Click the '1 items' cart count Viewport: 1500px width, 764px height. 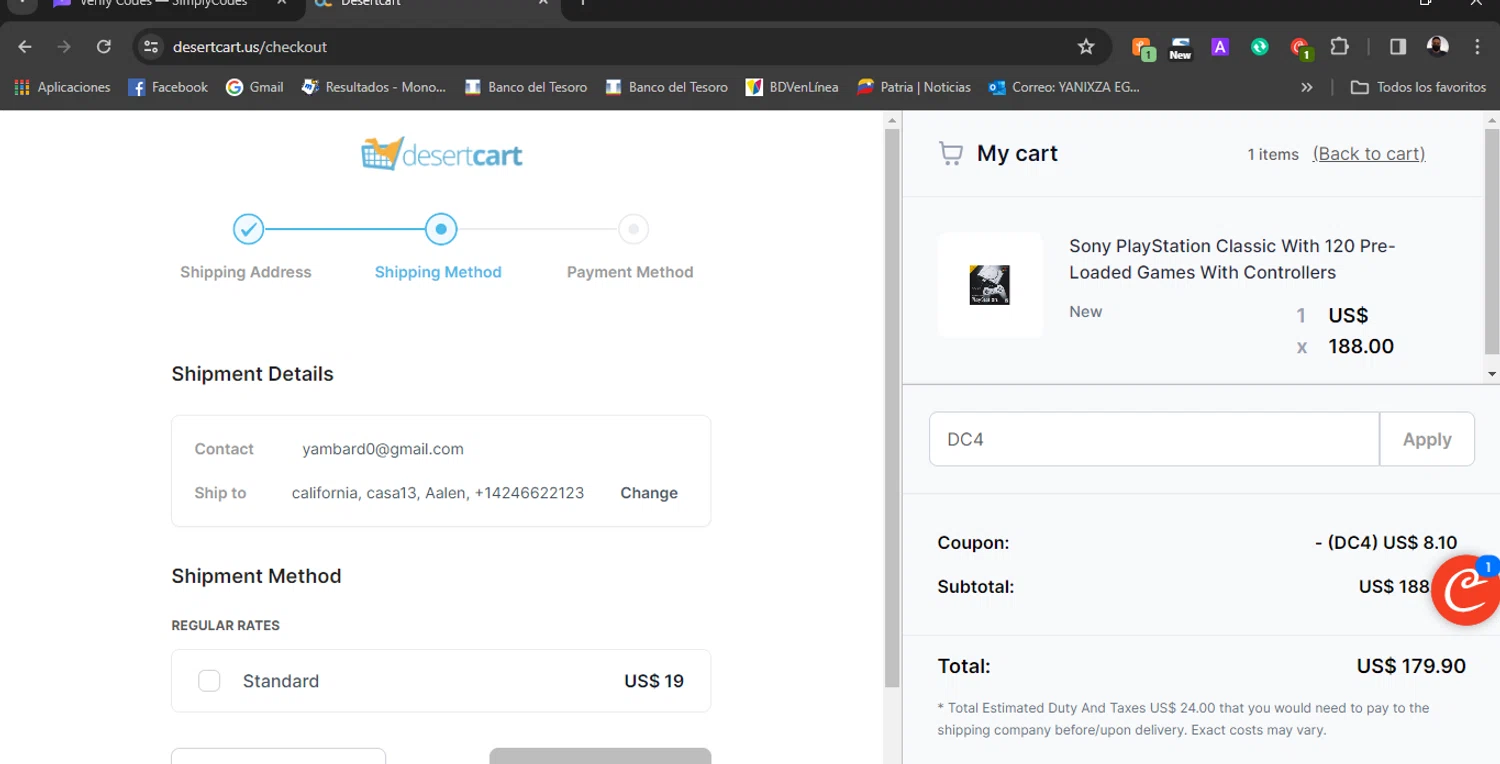pyautogui.click(x=1273, y=154)
